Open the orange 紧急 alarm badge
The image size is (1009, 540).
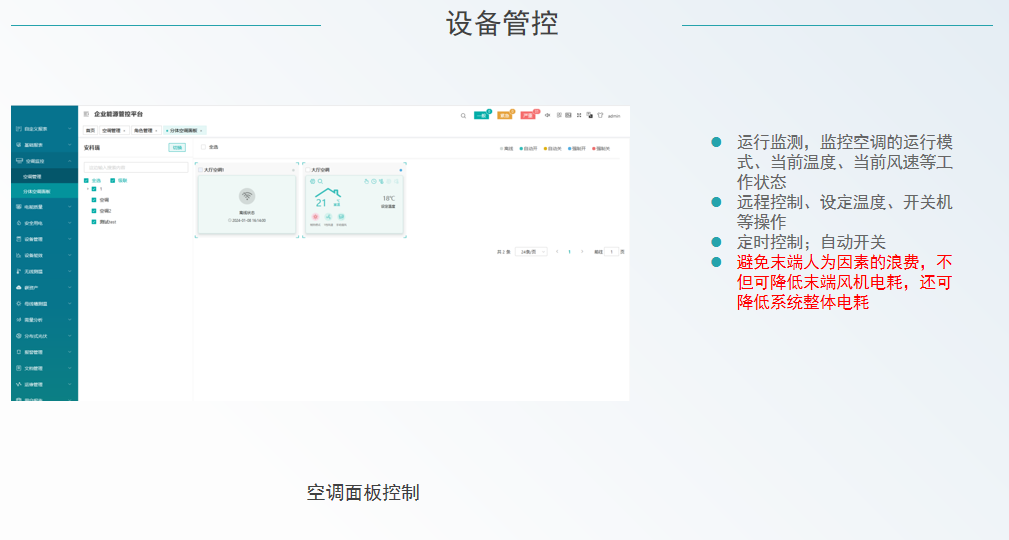coord(504,115)
